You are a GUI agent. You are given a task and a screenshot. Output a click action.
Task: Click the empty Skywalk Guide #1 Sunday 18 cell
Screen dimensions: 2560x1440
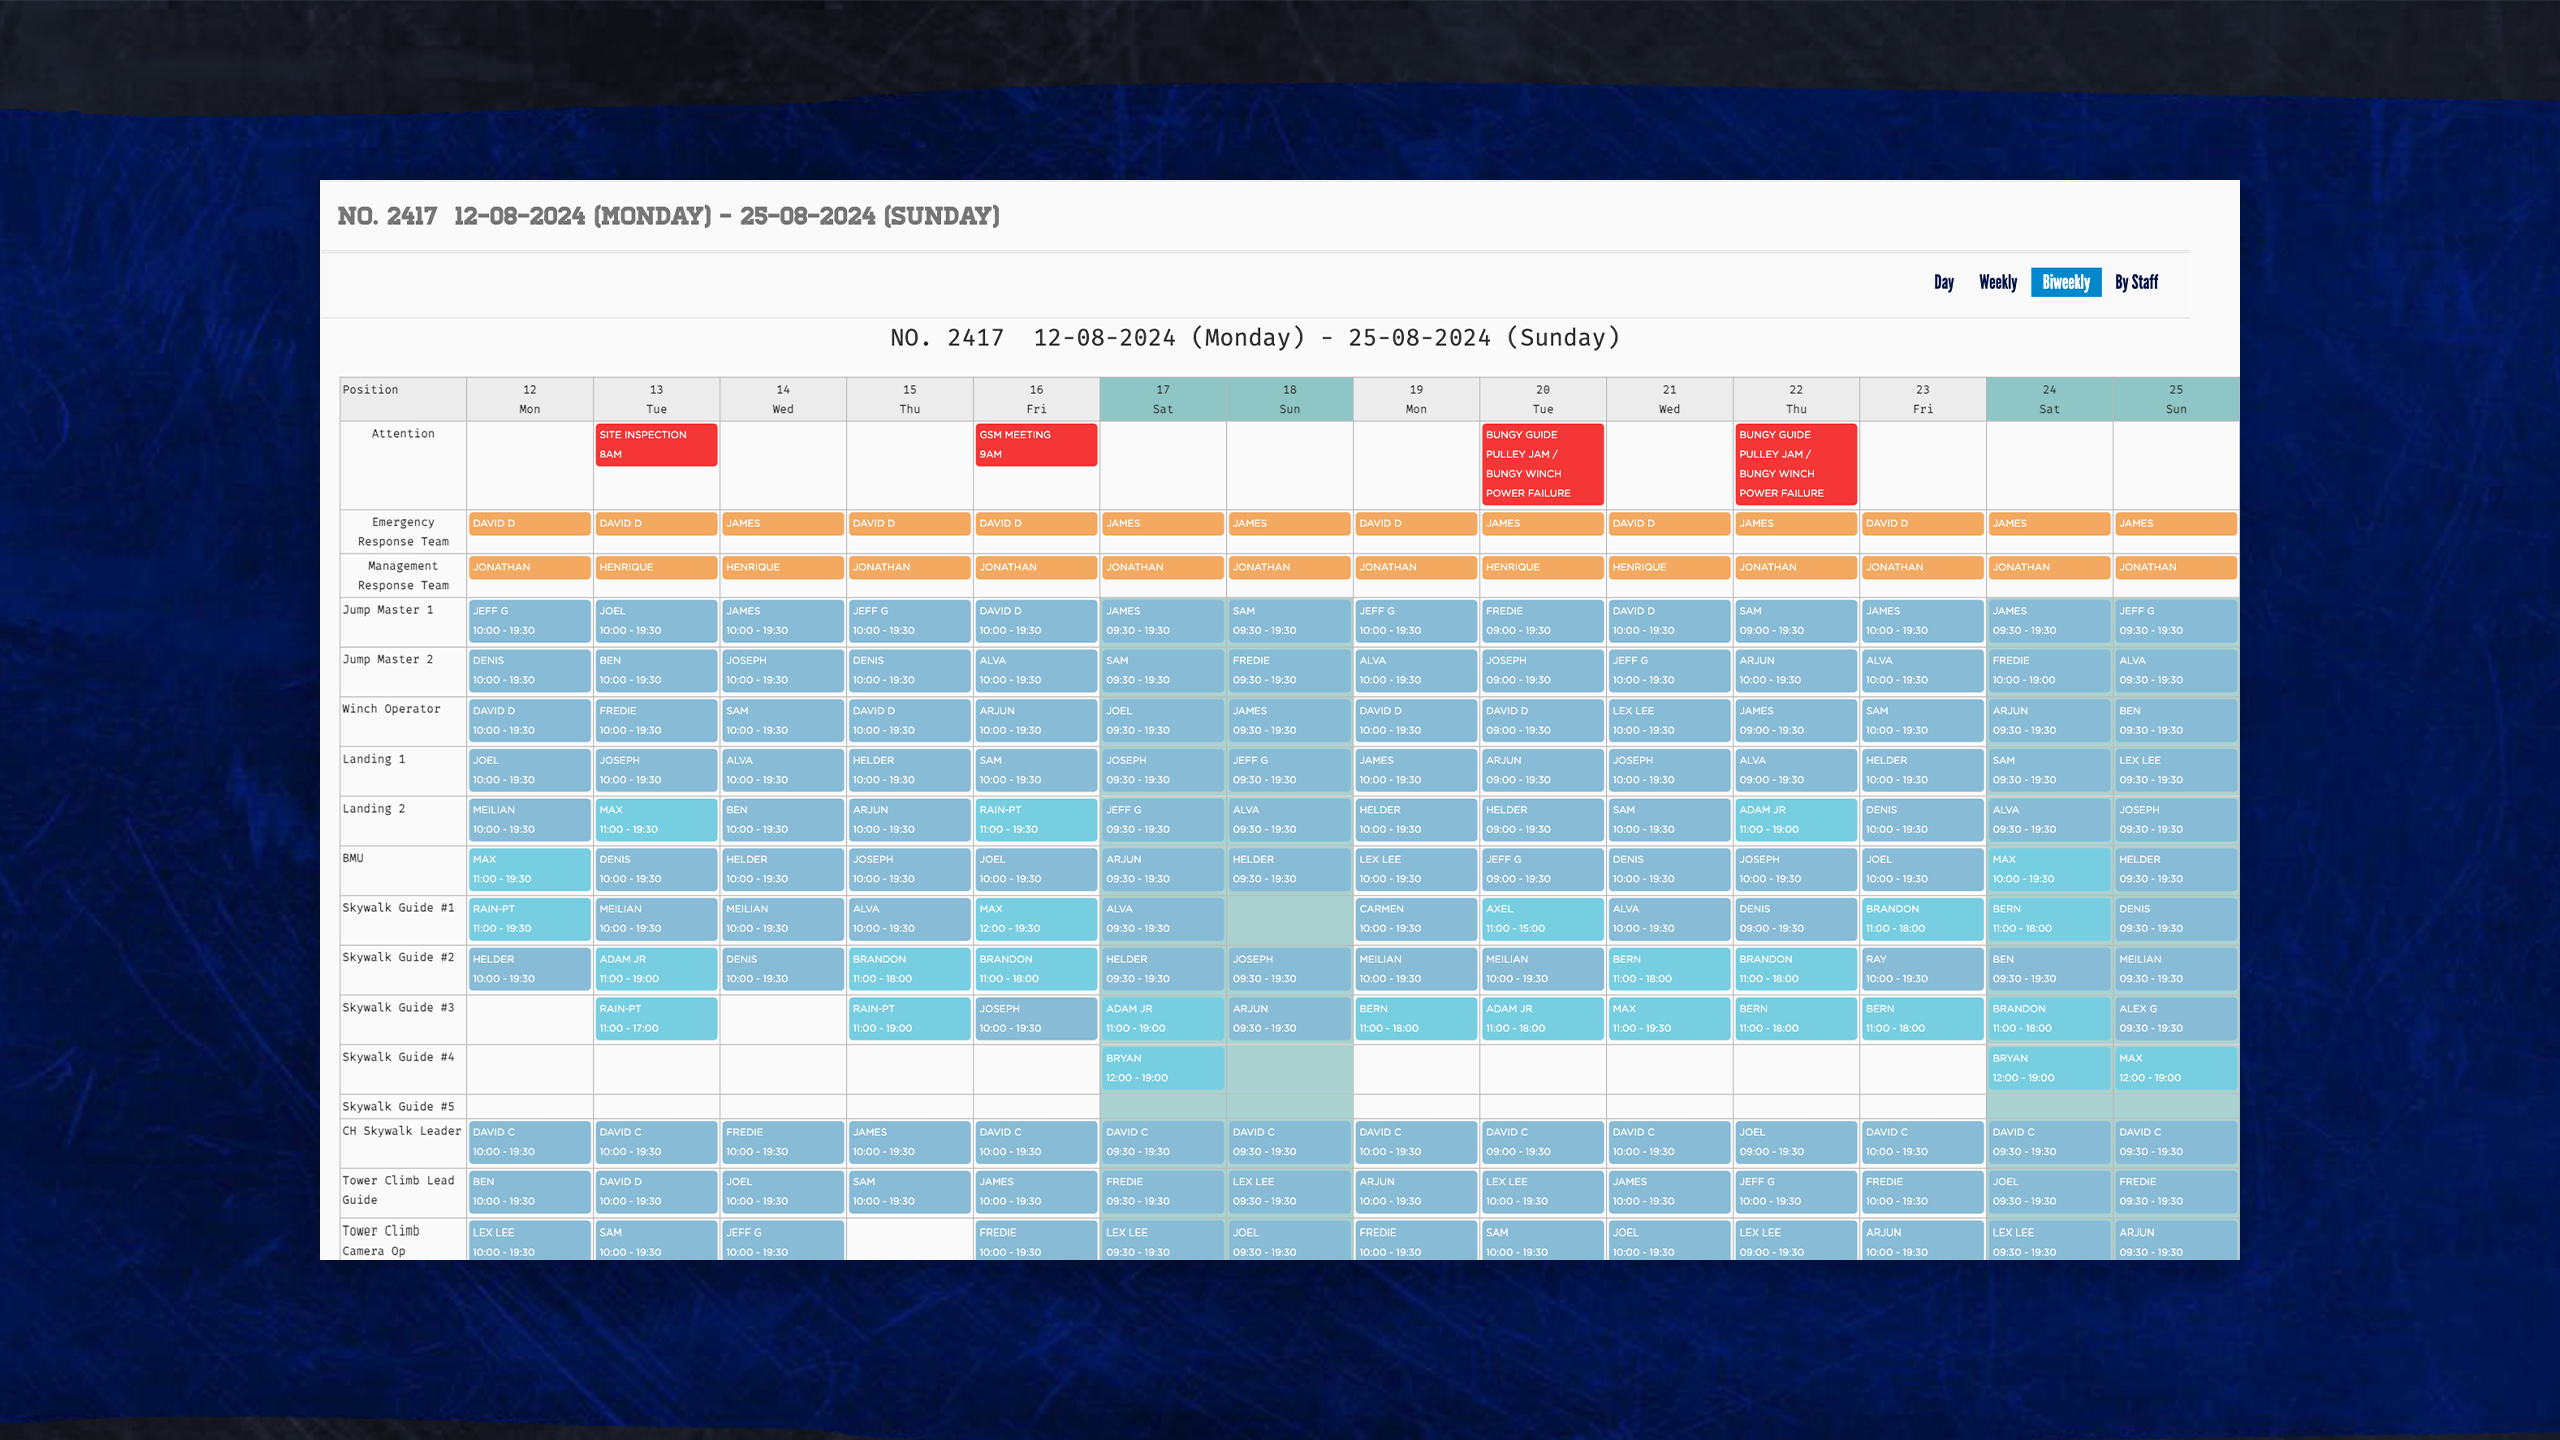pyautogui.click(x=1289, y=920)
